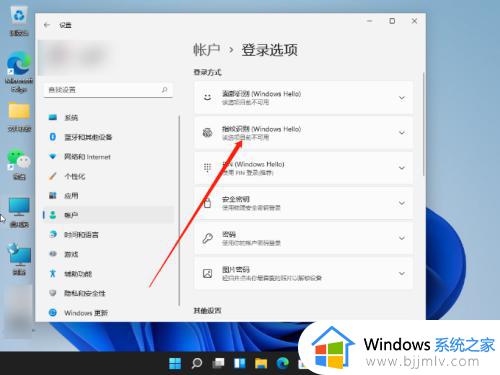
Task: Expand the 指纹识别 (Windows Hello) chevron
Action: pos(402,133)
